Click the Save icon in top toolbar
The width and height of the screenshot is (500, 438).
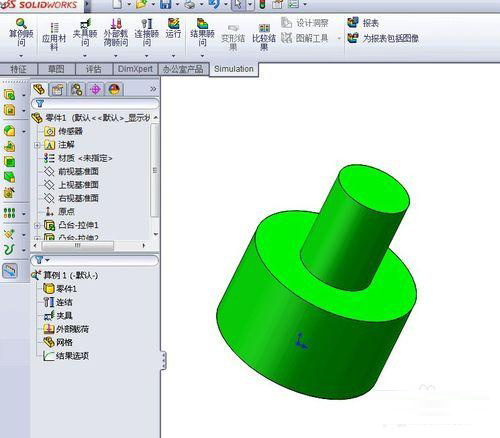tap(166, 4)
